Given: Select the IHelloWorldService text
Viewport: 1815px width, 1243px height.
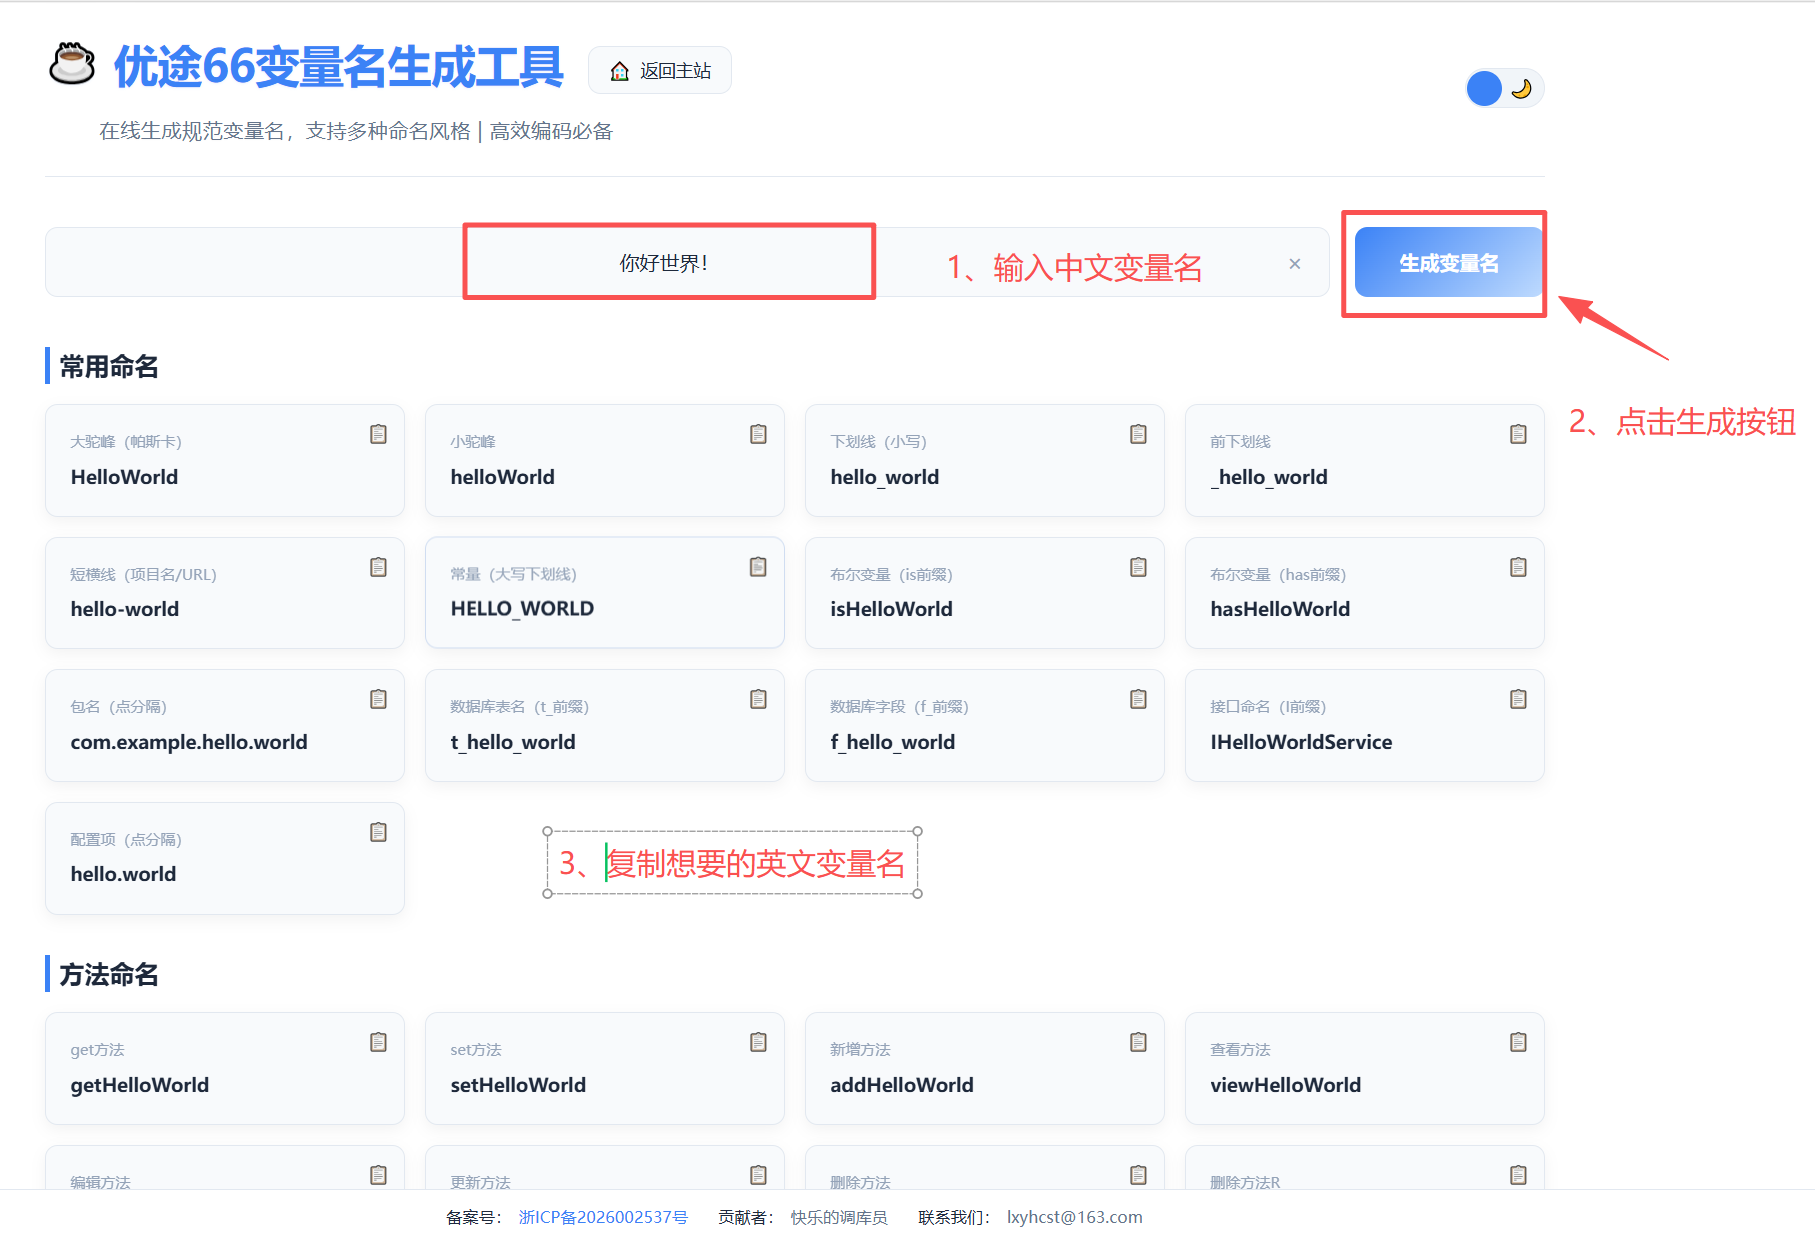Looking at the screenshot, I should (1301, 742).
